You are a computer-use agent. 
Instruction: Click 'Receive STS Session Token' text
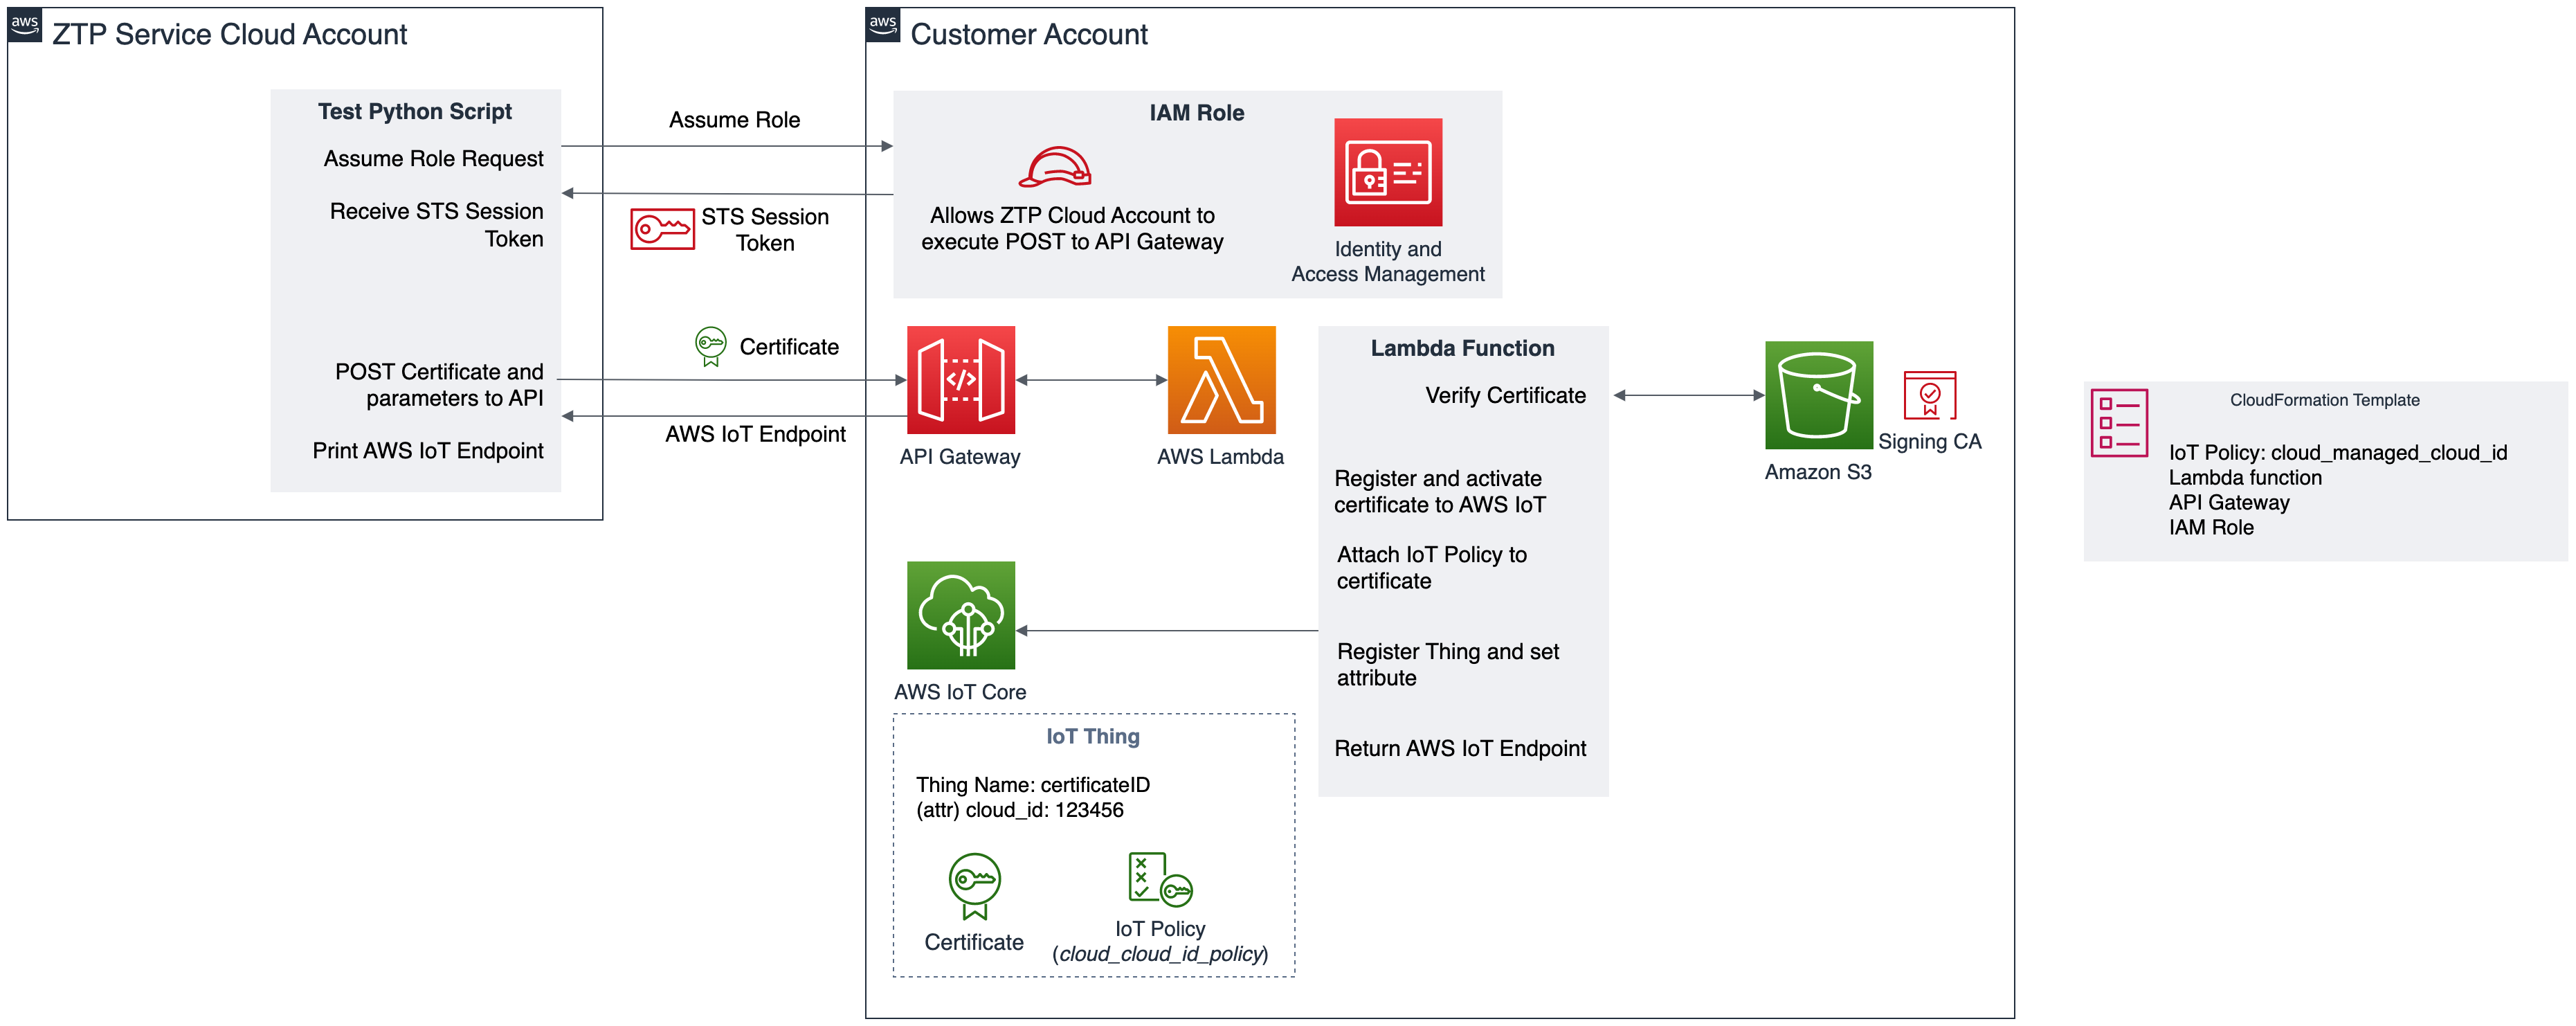[436, 225]
